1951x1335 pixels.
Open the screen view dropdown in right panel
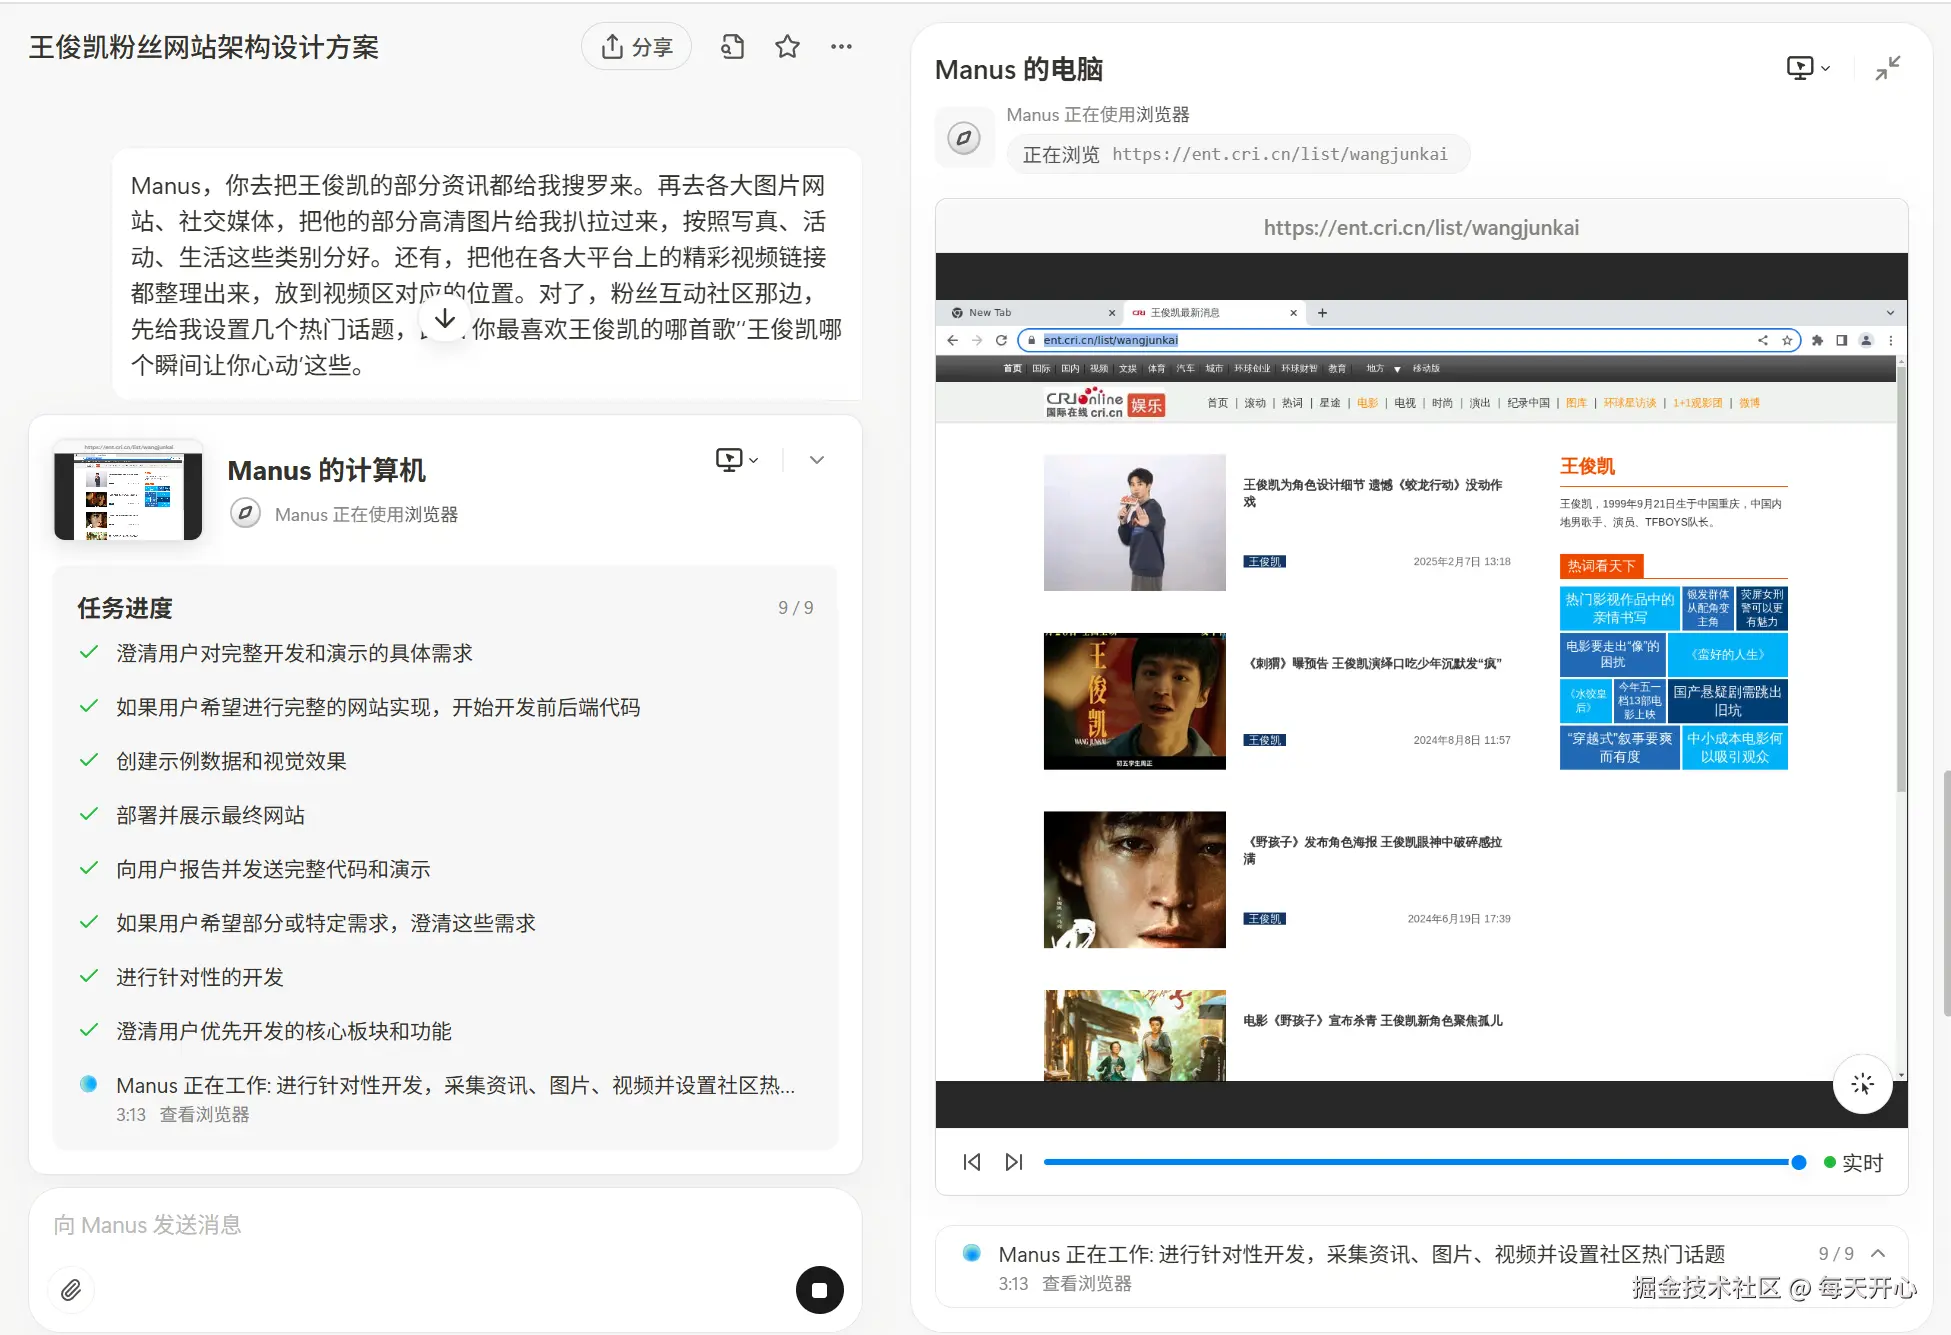(x=1808, y=68)
